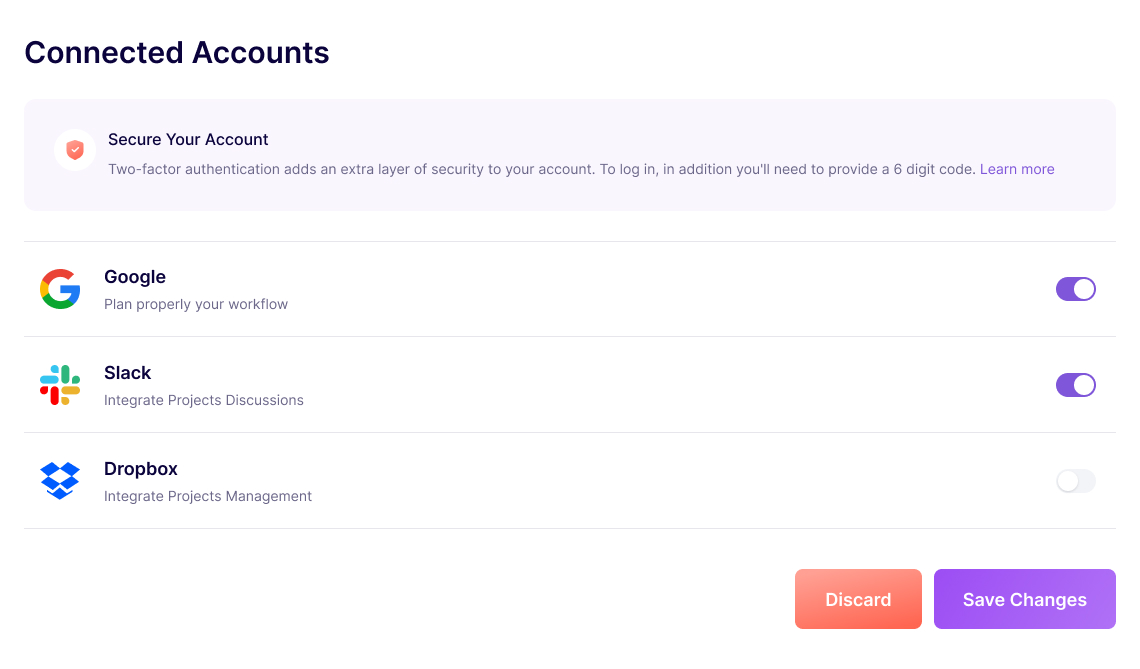The width and height of the screenshot is (1140, 669).
Task: Turn off the Slack integration switch
Action: coord(1075,385)
